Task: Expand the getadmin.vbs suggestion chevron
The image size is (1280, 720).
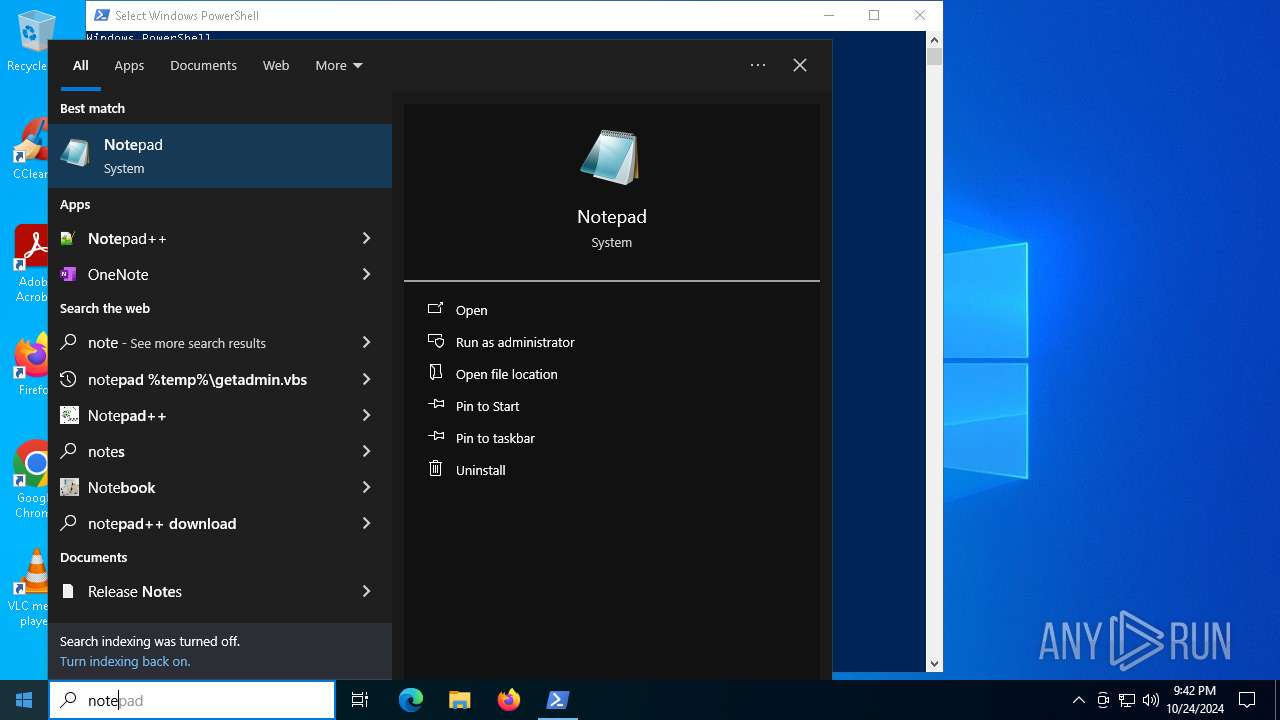Action: point(366,379)
